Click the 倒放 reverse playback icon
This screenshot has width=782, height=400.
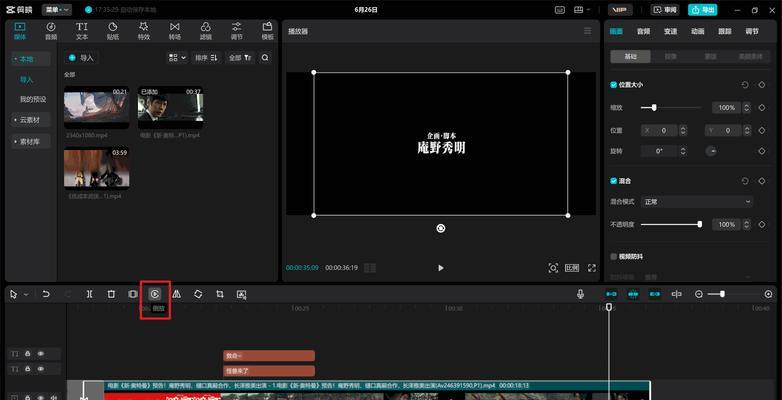pyautogui.click(x=155, y=294)
